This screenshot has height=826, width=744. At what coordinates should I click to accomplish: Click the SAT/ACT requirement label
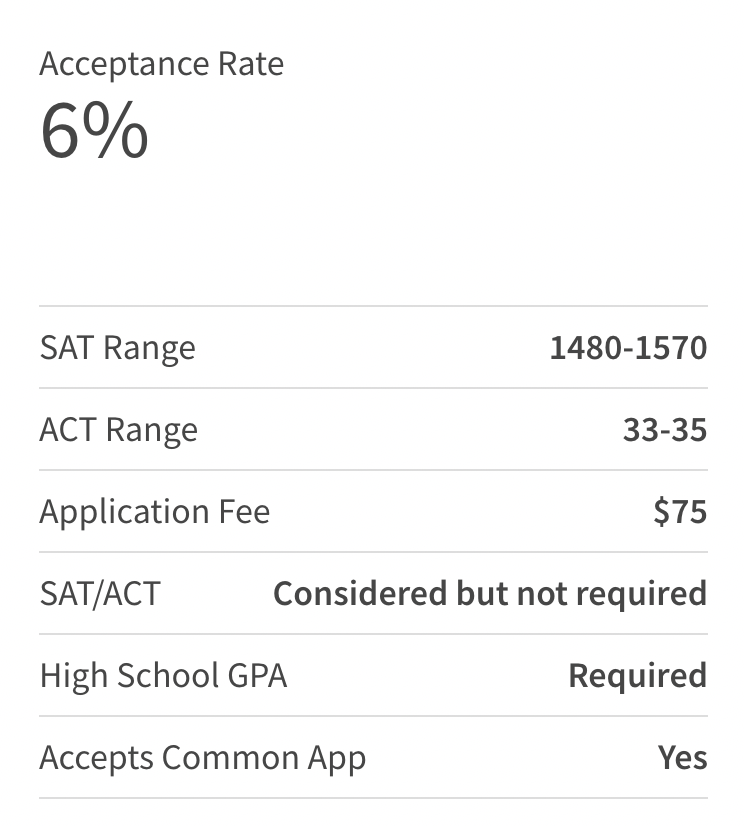(x=99, y=594)
